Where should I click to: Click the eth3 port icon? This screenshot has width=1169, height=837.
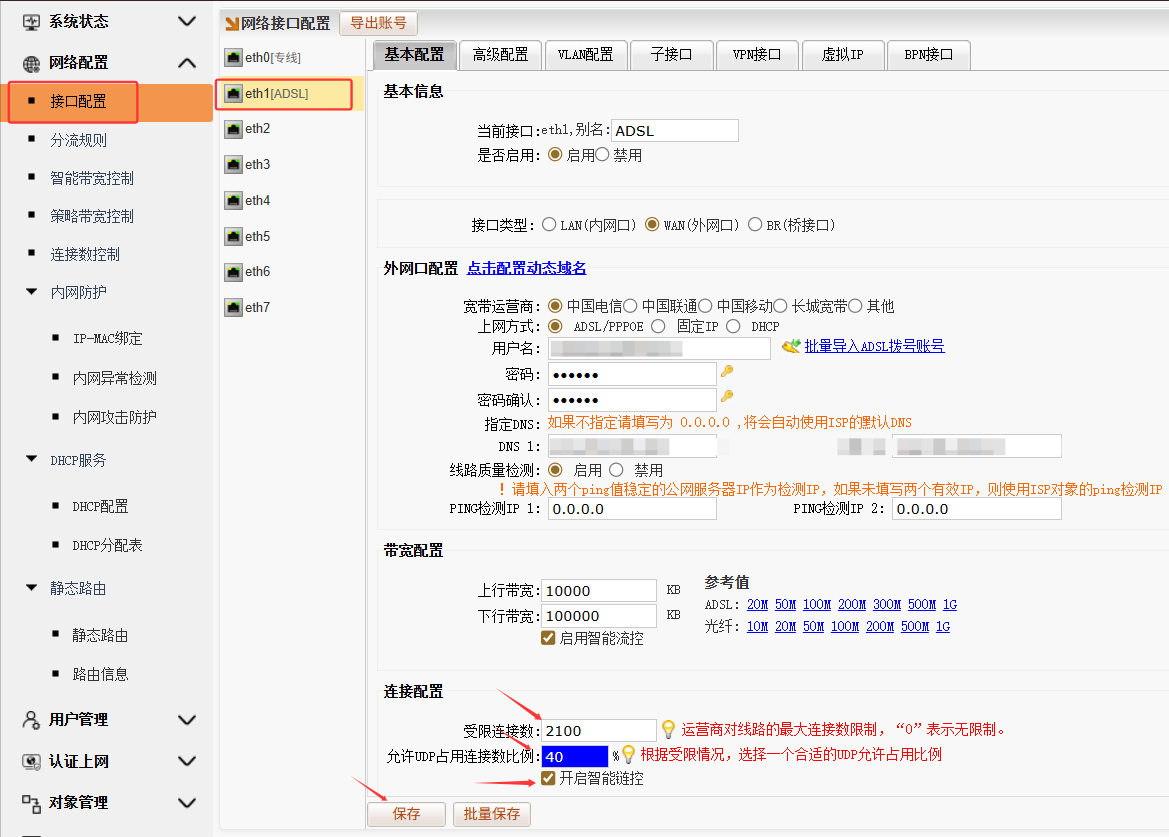pos(234,165)
